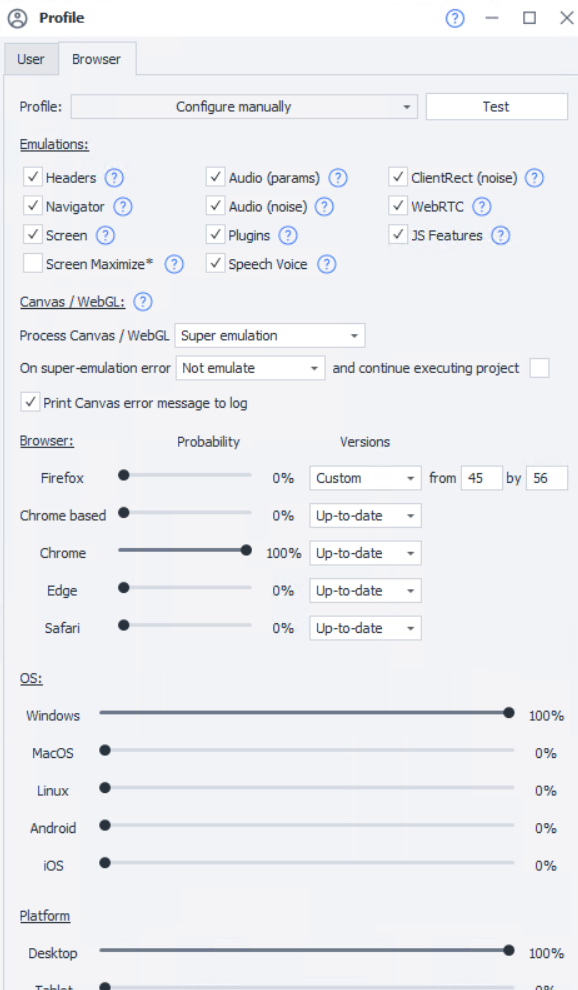578x990 pixels.
Task: Click help icon next to WebRTC
Action: pyautogui.click(x=481, y=206)
